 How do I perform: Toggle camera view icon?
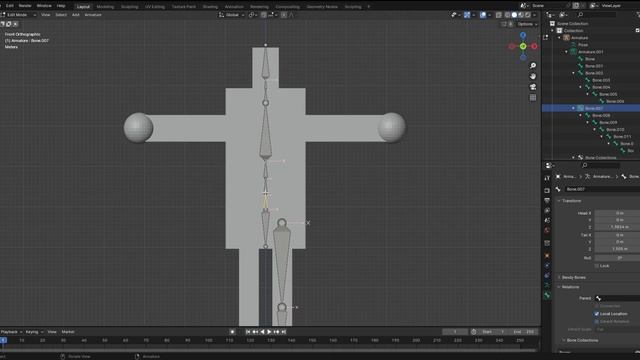(x=533, y=87)
